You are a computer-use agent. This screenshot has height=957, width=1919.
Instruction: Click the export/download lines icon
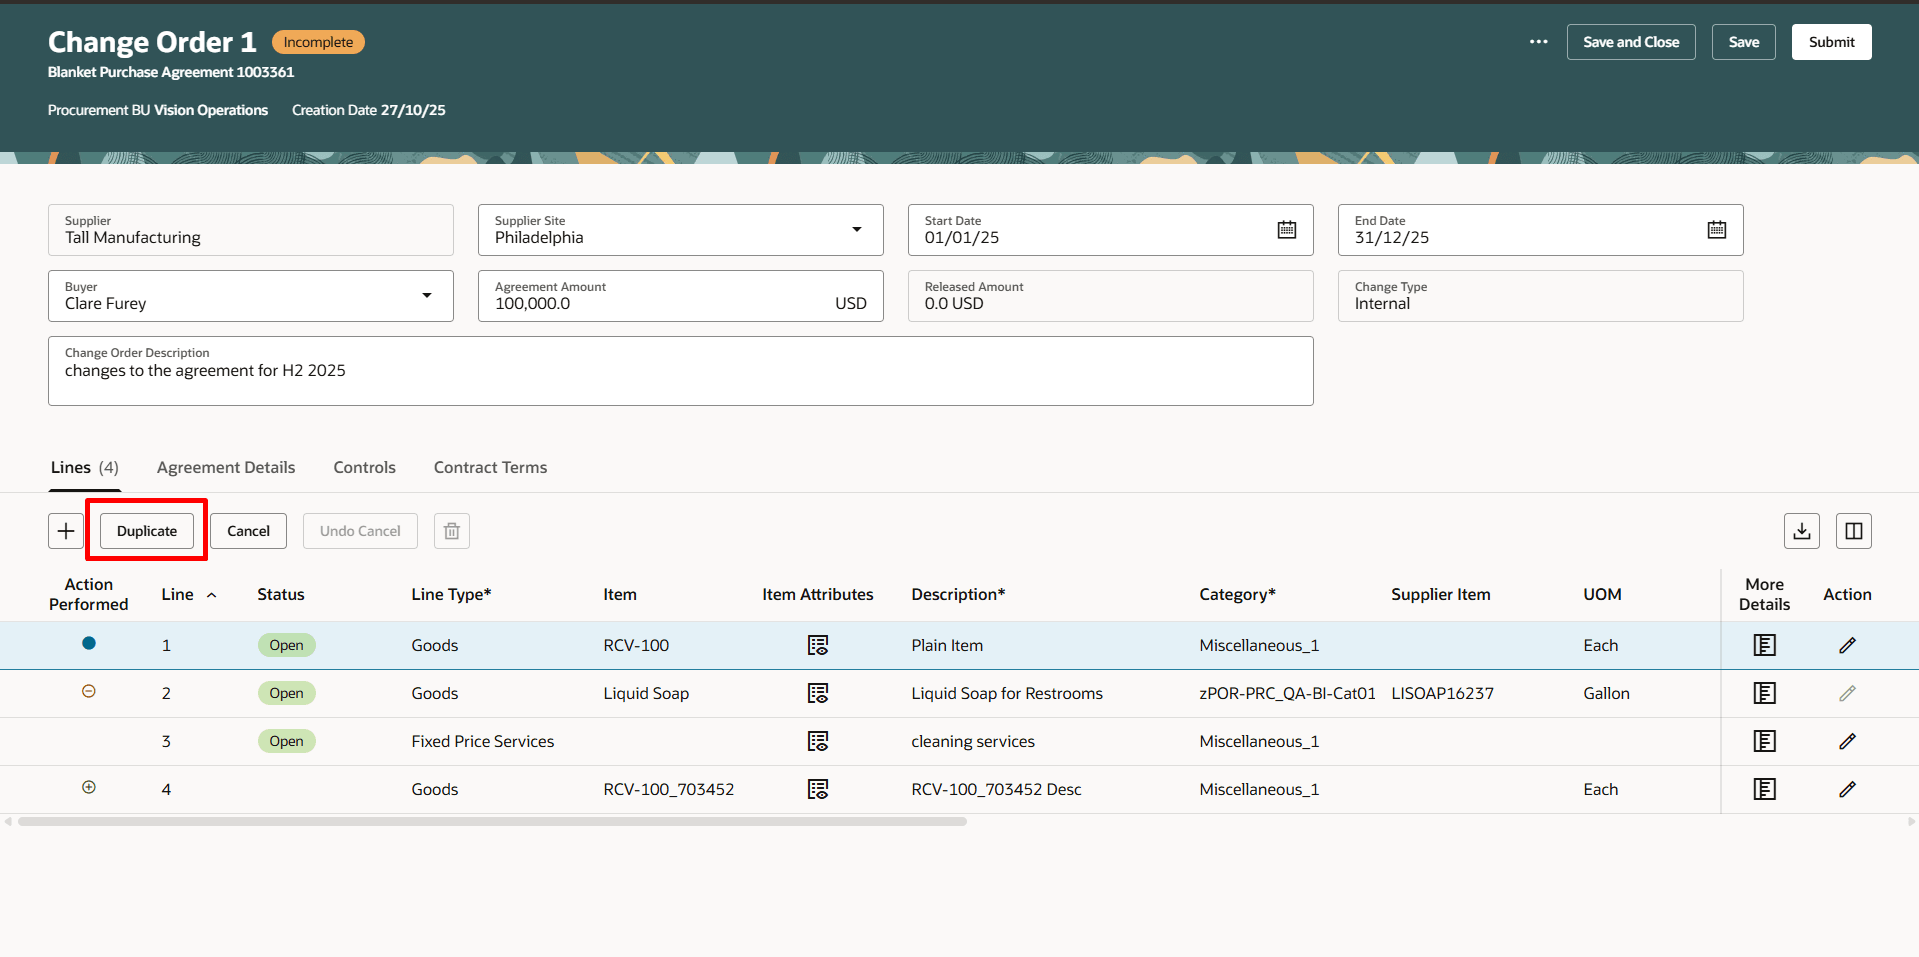[x=1801, y=530]
